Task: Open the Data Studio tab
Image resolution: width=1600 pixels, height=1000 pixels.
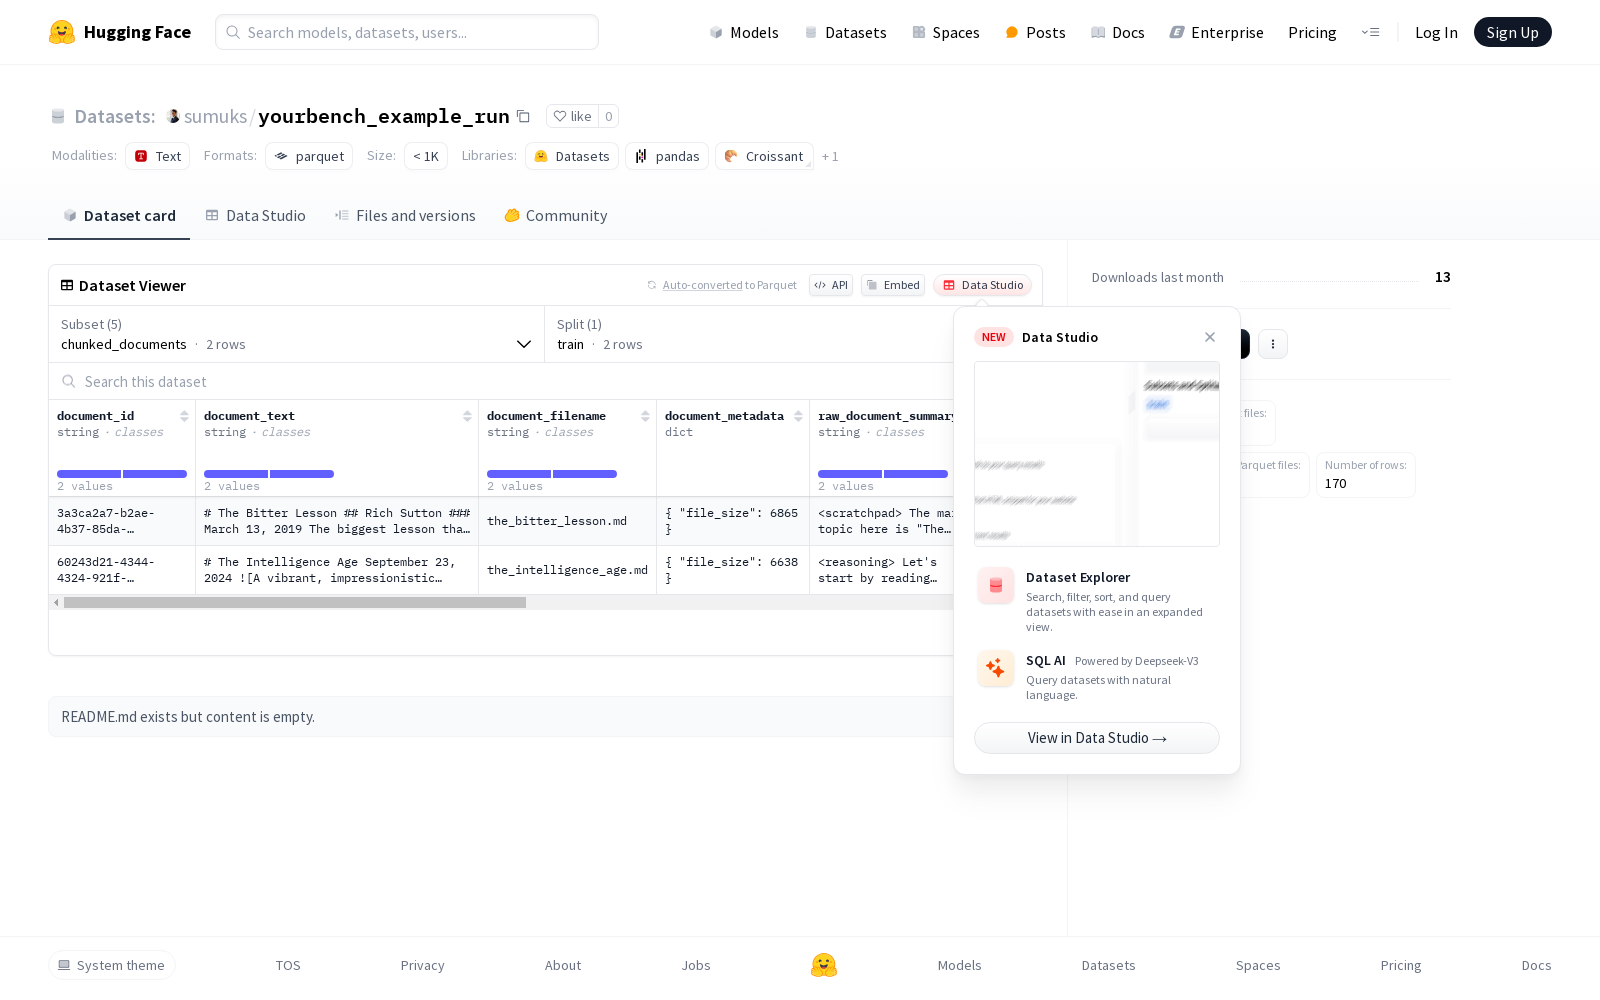Action: [x=256, y=215]
